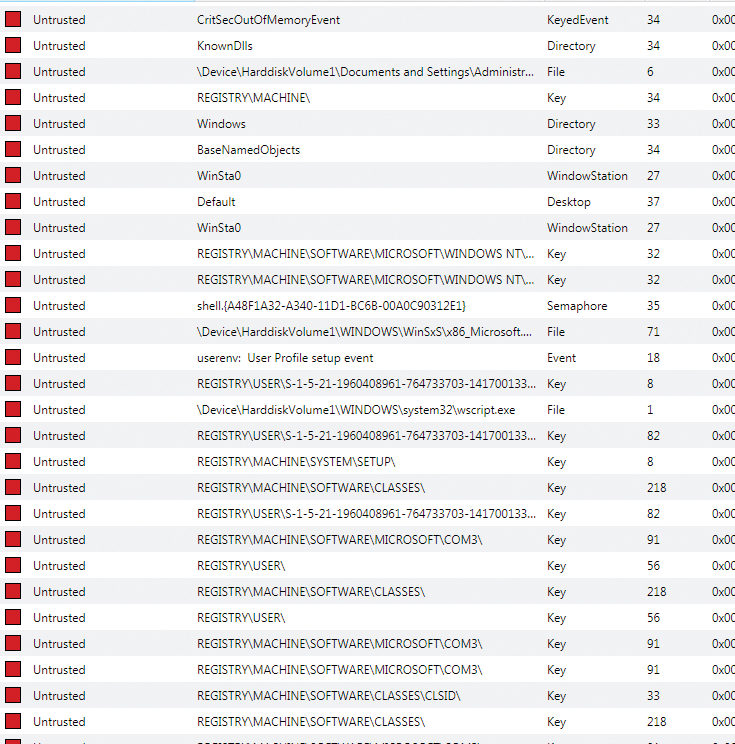Image resolution: width=735 pixels, height=744 pixels.
Task: Select red icon of BaseNamedObjects row
Action: (13, 150)
